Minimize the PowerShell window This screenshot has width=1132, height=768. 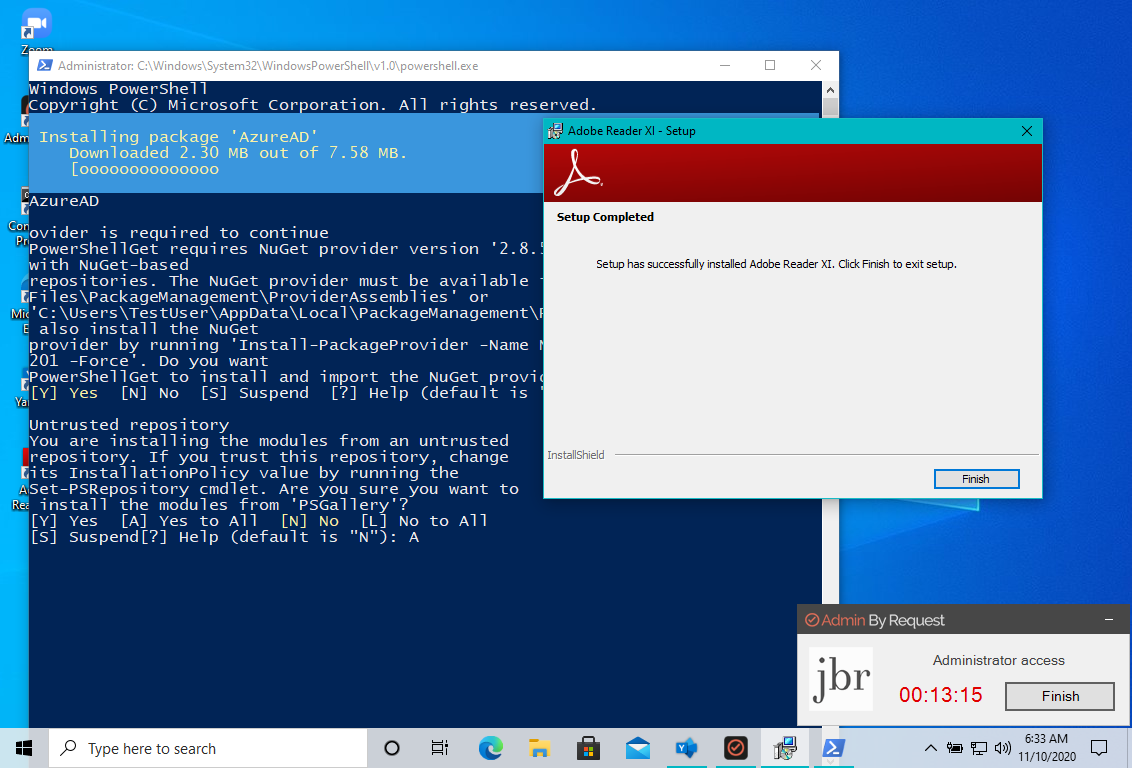(725, 66)
